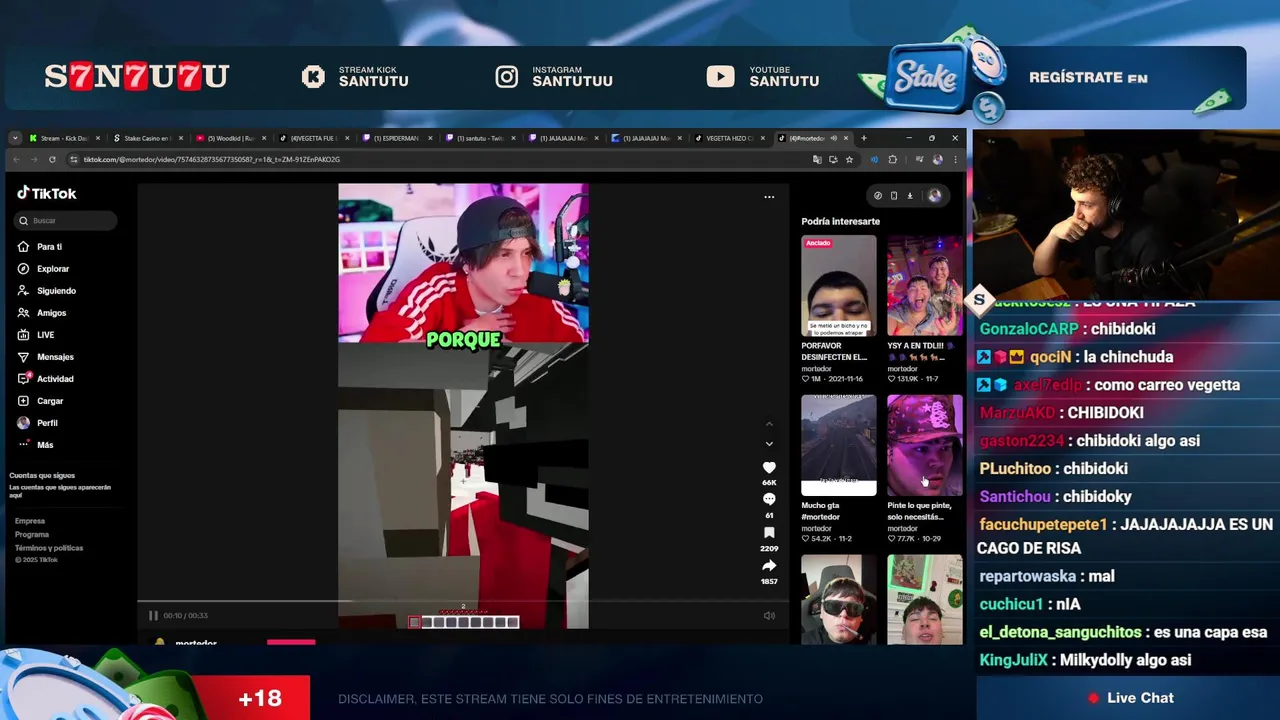The image size is (1280, 720).
Task: Click the Cargar upload icon
Action: click(x=24, y=401)
